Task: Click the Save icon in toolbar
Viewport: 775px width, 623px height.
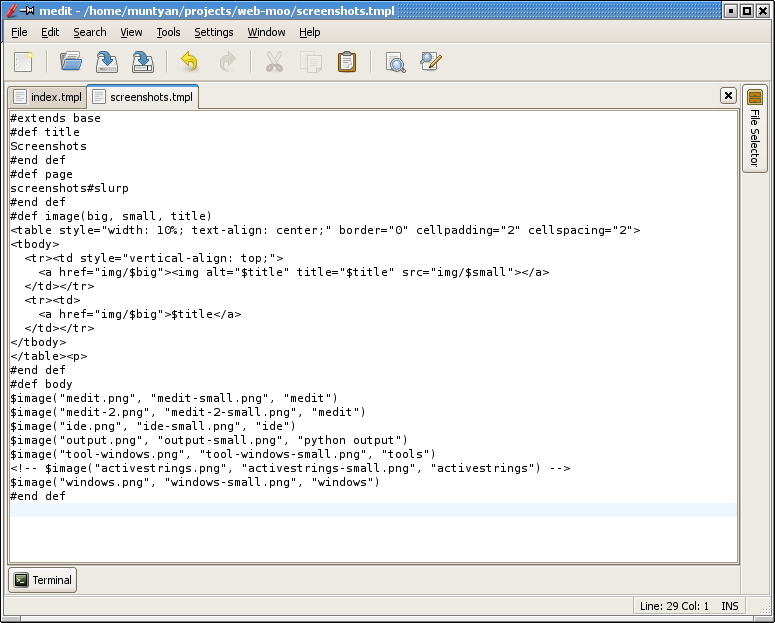Action: click(107, 62)
